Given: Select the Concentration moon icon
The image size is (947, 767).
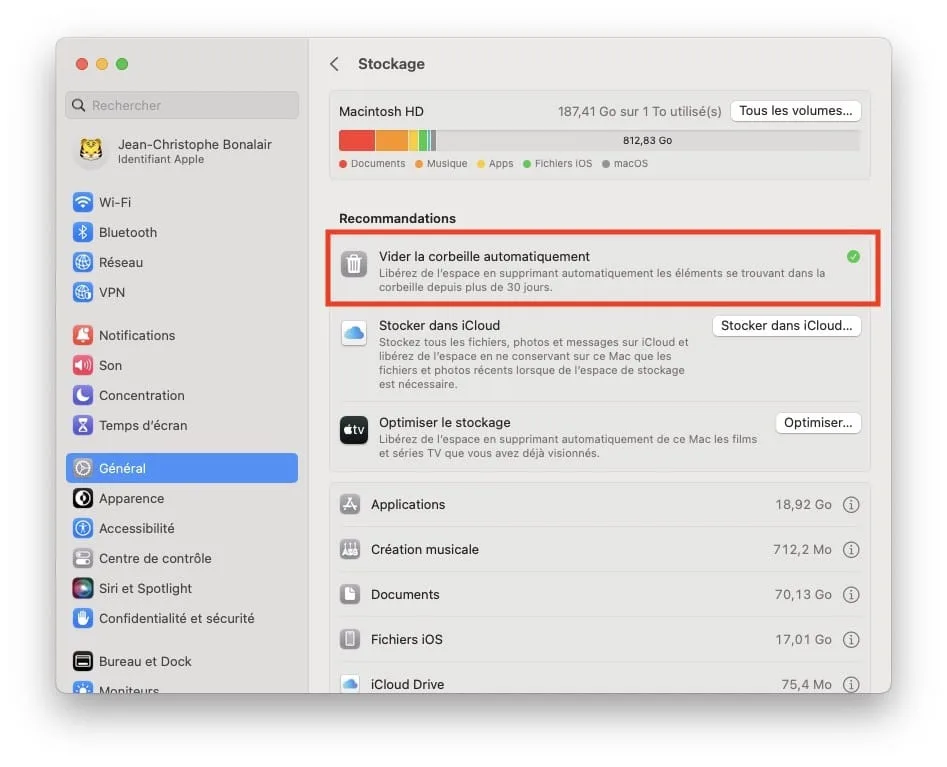Looking at the screenshot, I should tap(83, 395).
